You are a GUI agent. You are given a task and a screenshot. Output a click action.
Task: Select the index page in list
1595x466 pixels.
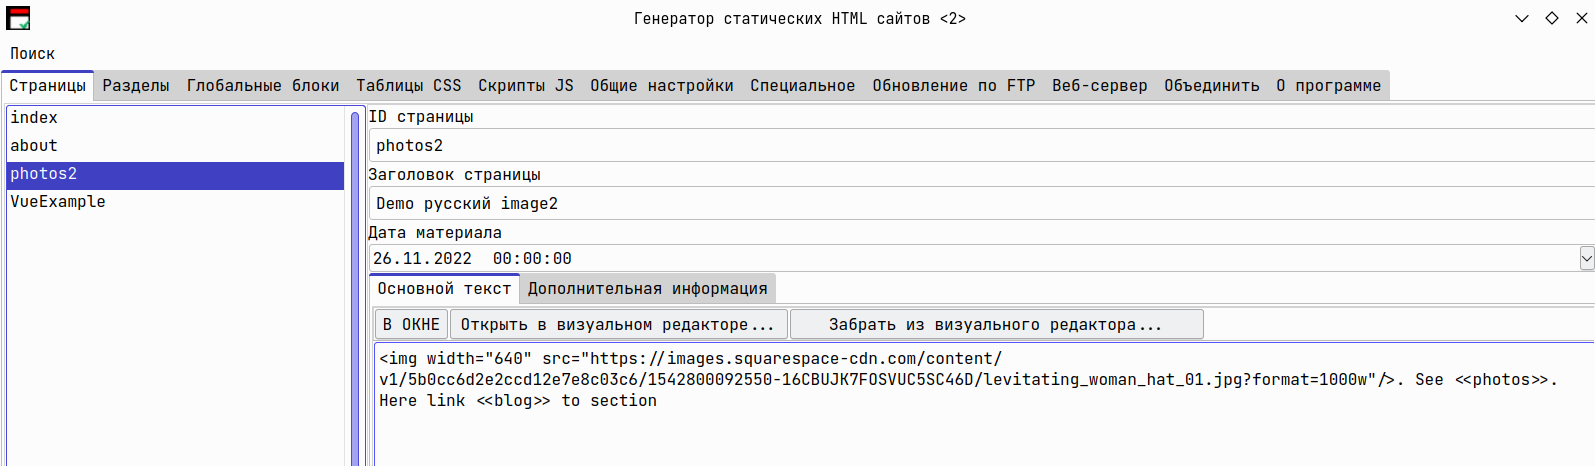pos(175,118)
